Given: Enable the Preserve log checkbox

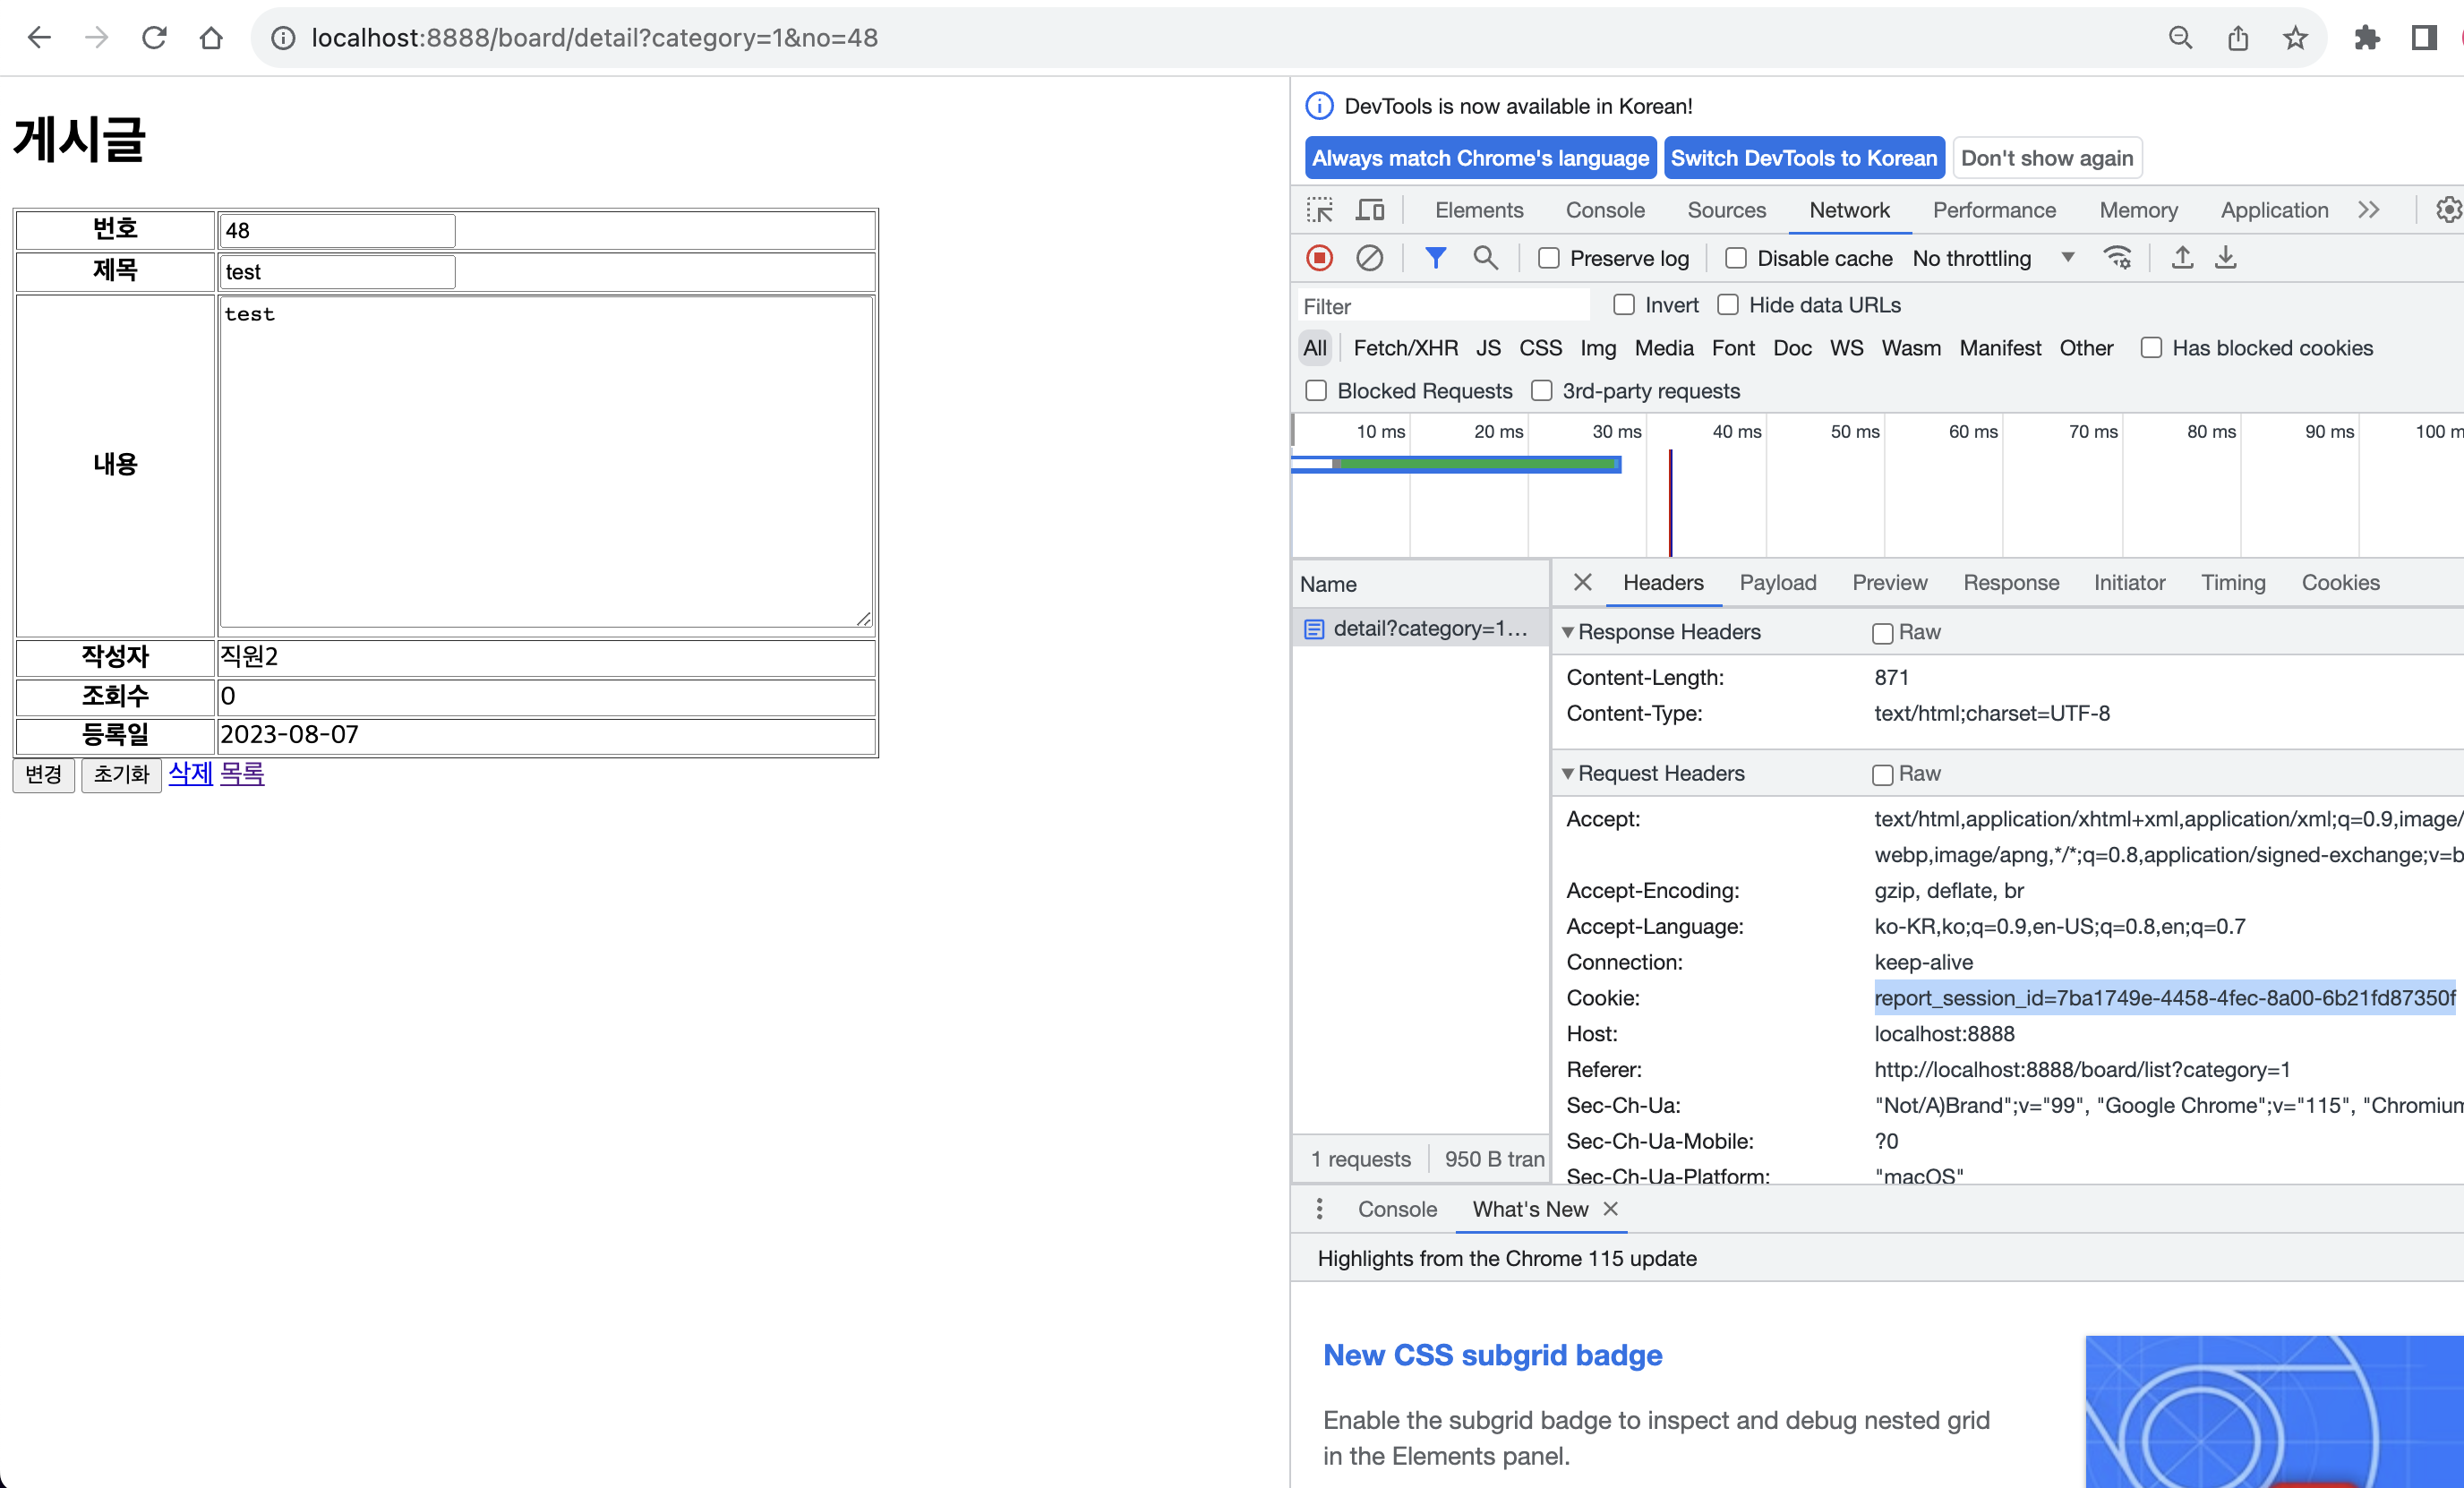Looking at the screenshot, I should point(1549,259).
